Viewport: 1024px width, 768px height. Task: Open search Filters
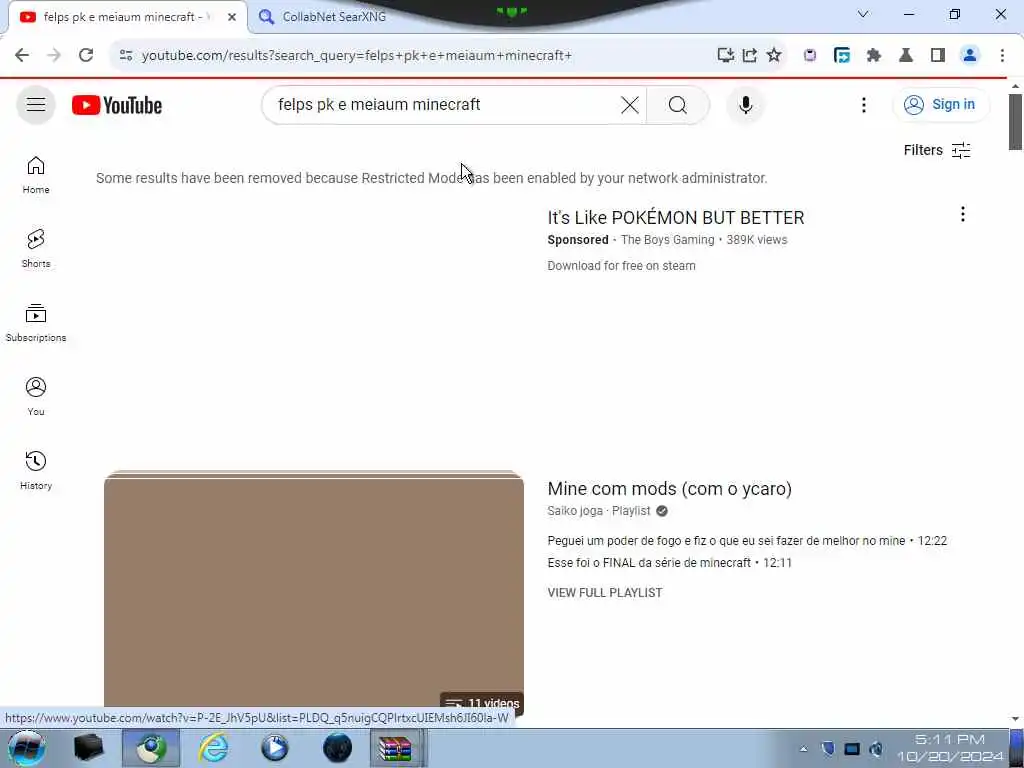click(x=936, y=150)
